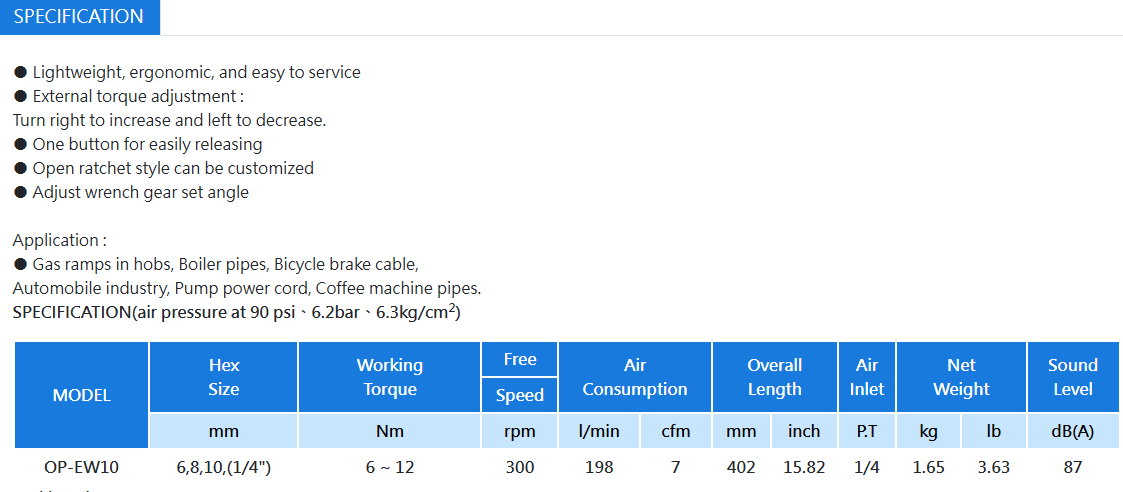Select the 15.82 inch length value
This screenshot has width=1123, height=492.
pos(804,468)
